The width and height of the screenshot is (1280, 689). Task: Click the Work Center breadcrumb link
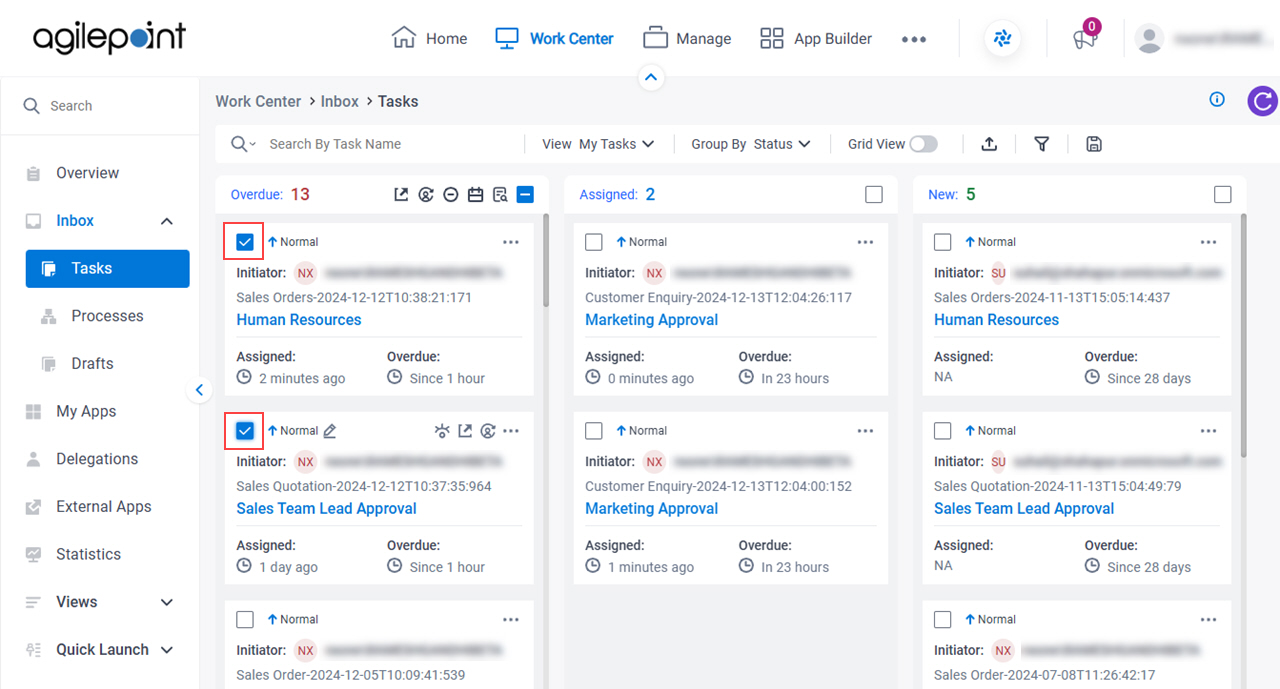tap(258, 101)
